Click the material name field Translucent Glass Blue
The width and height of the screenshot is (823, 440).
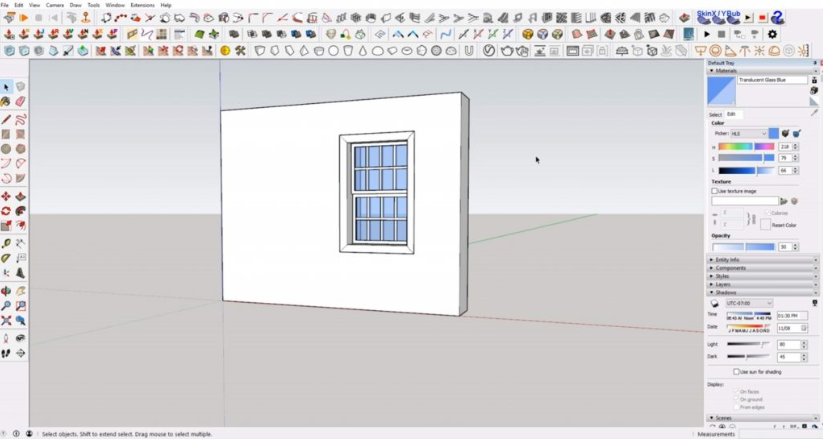(773, 80)
